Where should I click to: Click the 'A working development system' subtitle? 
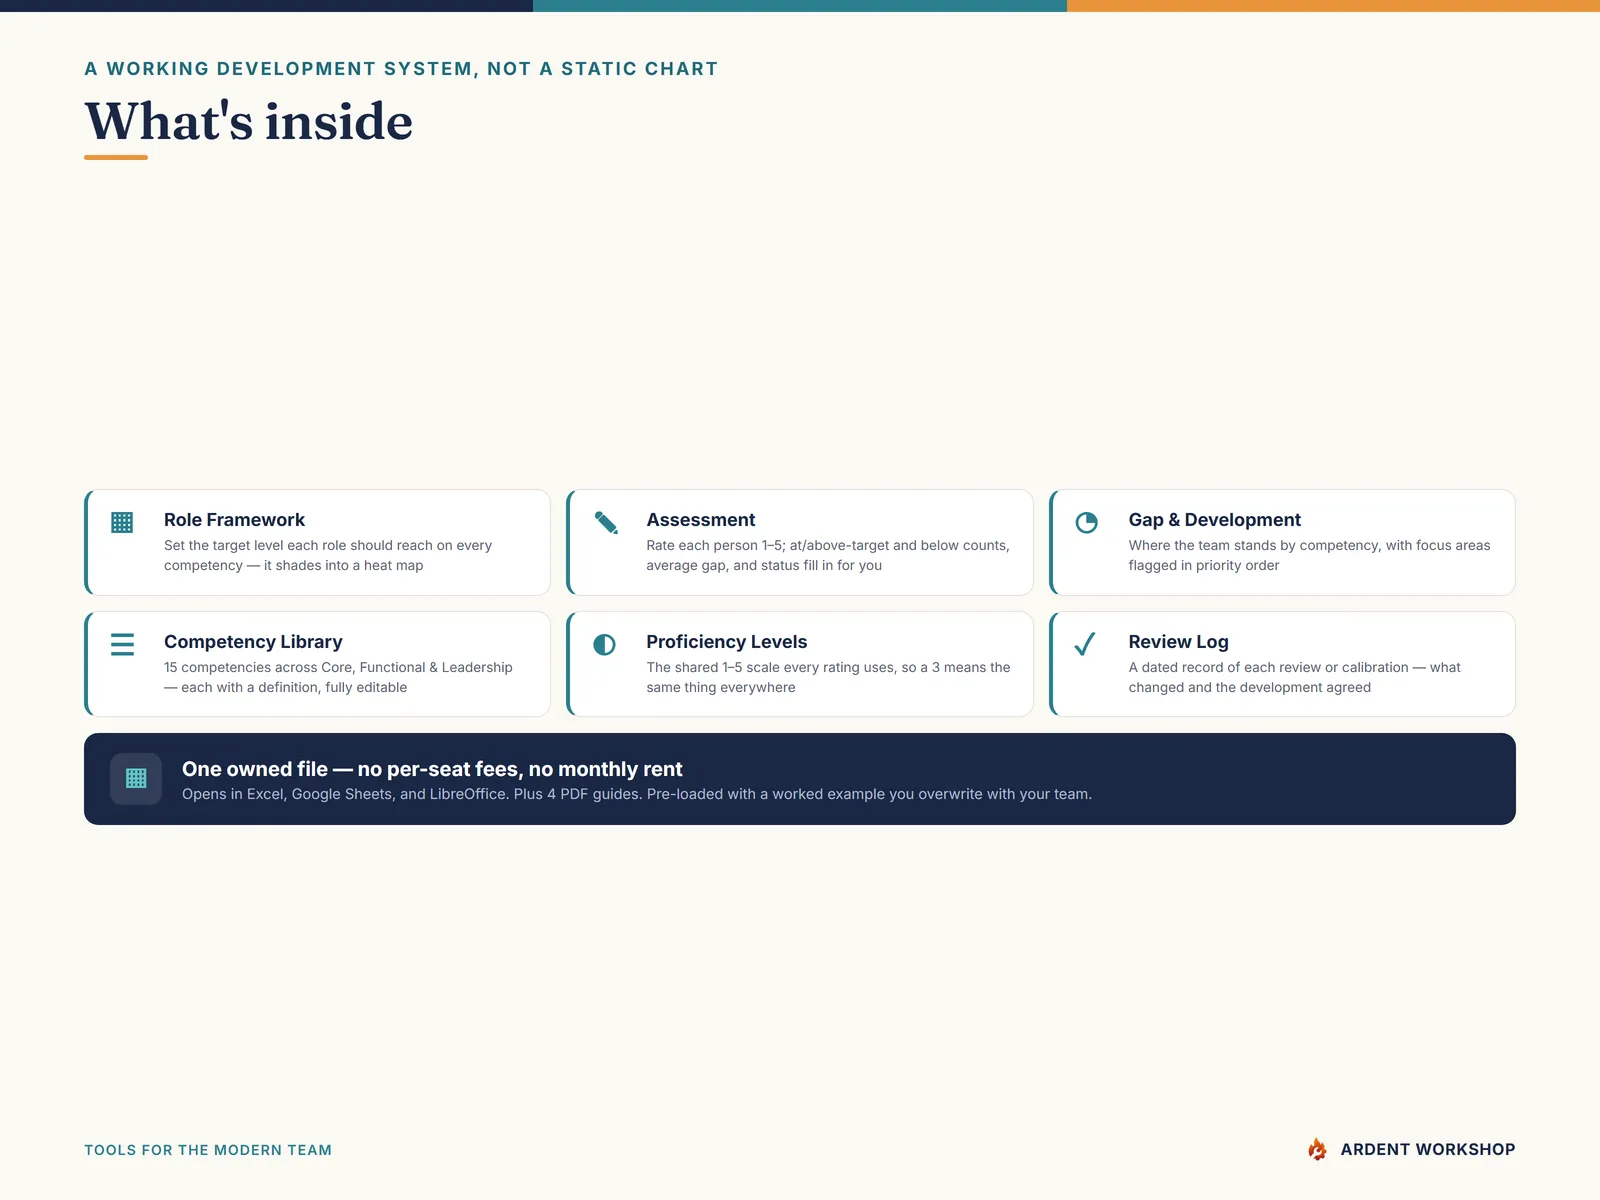[401, 69]
